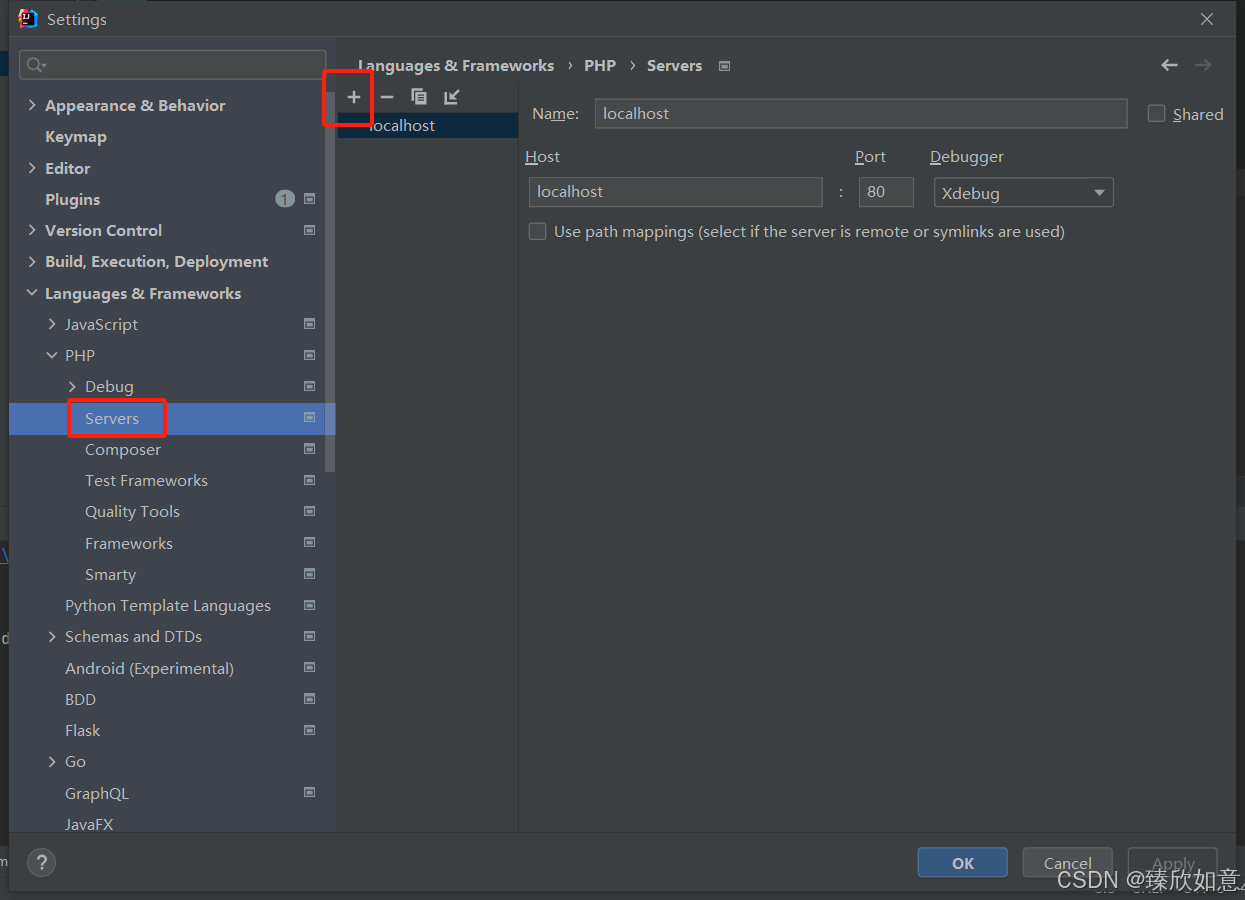
Task: Click the settings icon beside Servers breadcrumb
Action: tap(723, 65)
